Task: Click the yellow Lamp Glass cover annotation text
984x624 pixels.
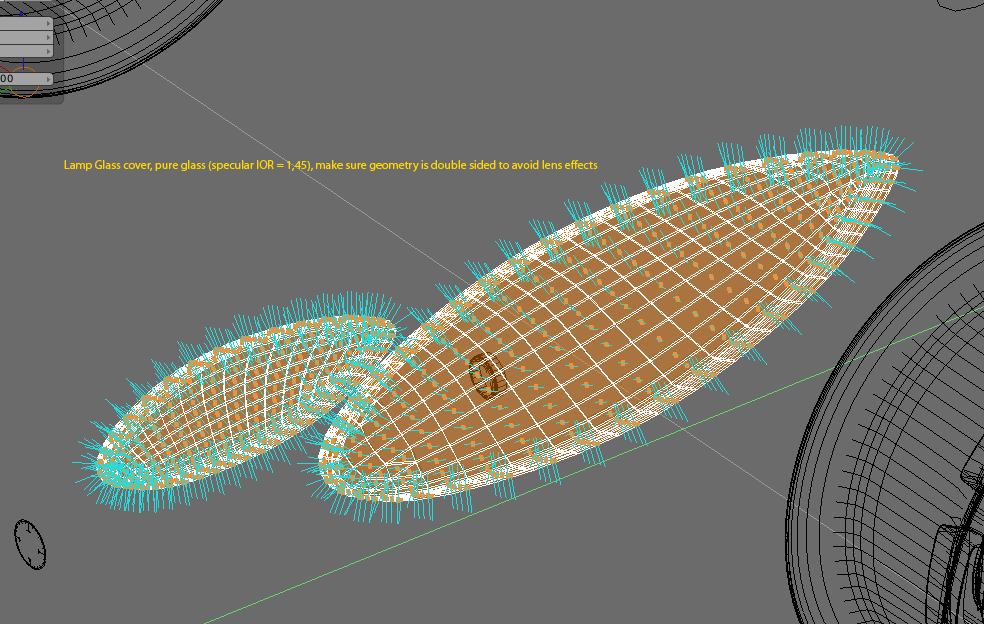Action: tap(330, 165)
